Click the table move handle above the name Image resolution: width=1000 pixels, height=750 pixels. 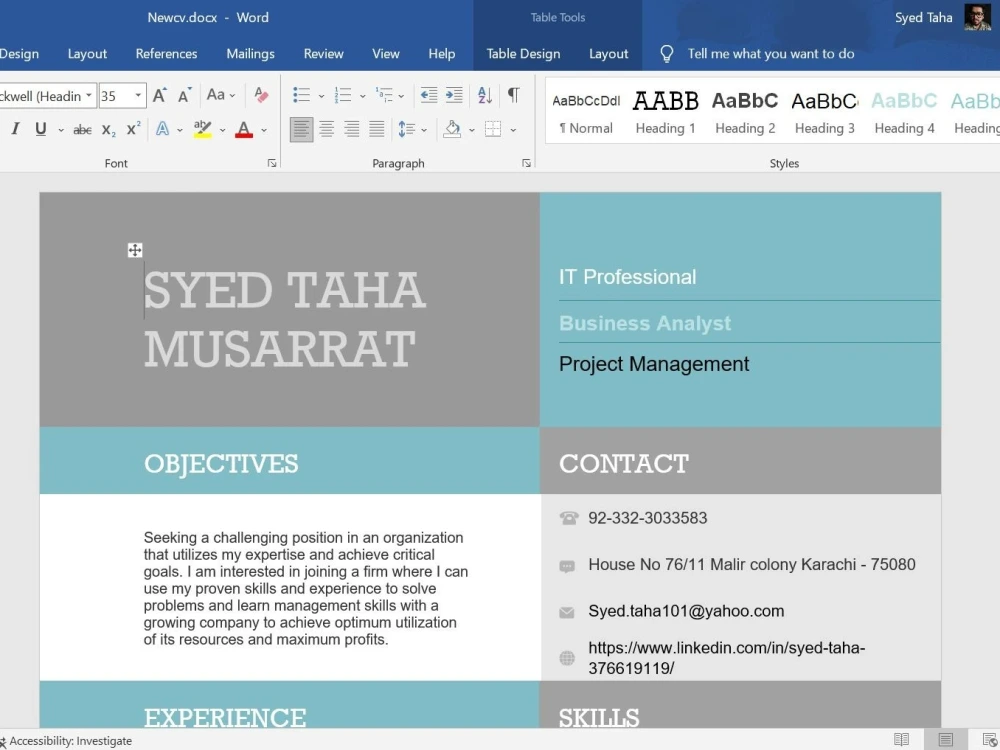coord(135,250)
